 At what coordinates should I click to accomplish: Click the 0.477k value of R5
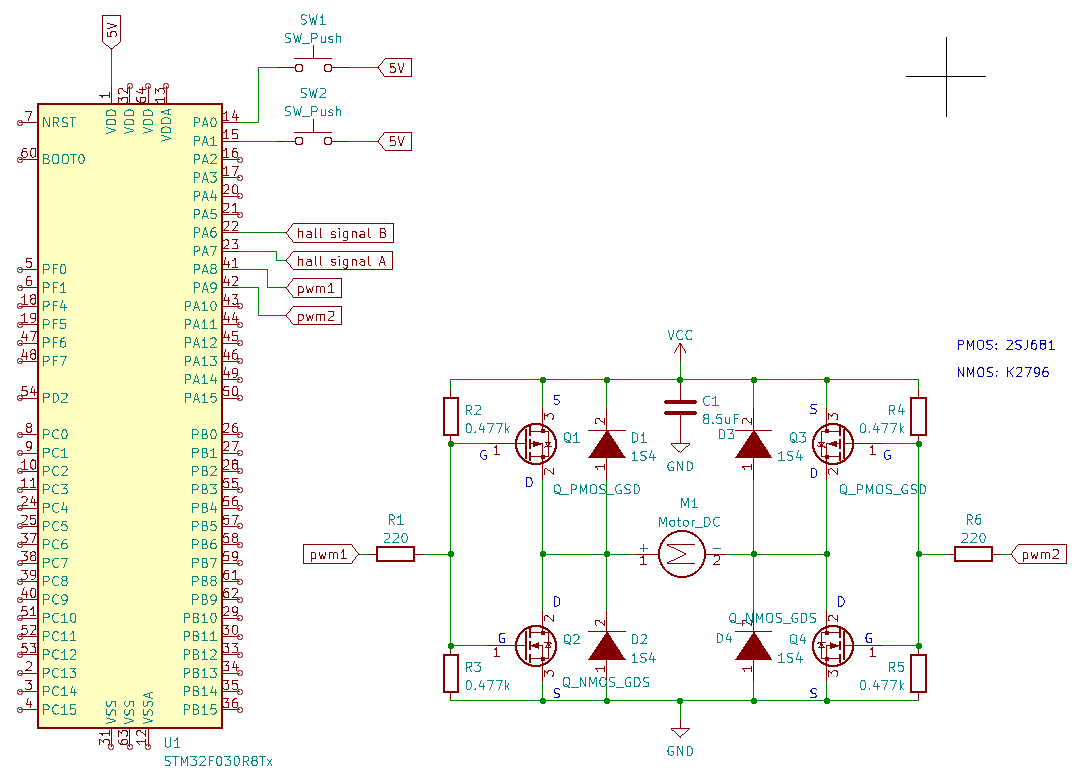(882, 685)
